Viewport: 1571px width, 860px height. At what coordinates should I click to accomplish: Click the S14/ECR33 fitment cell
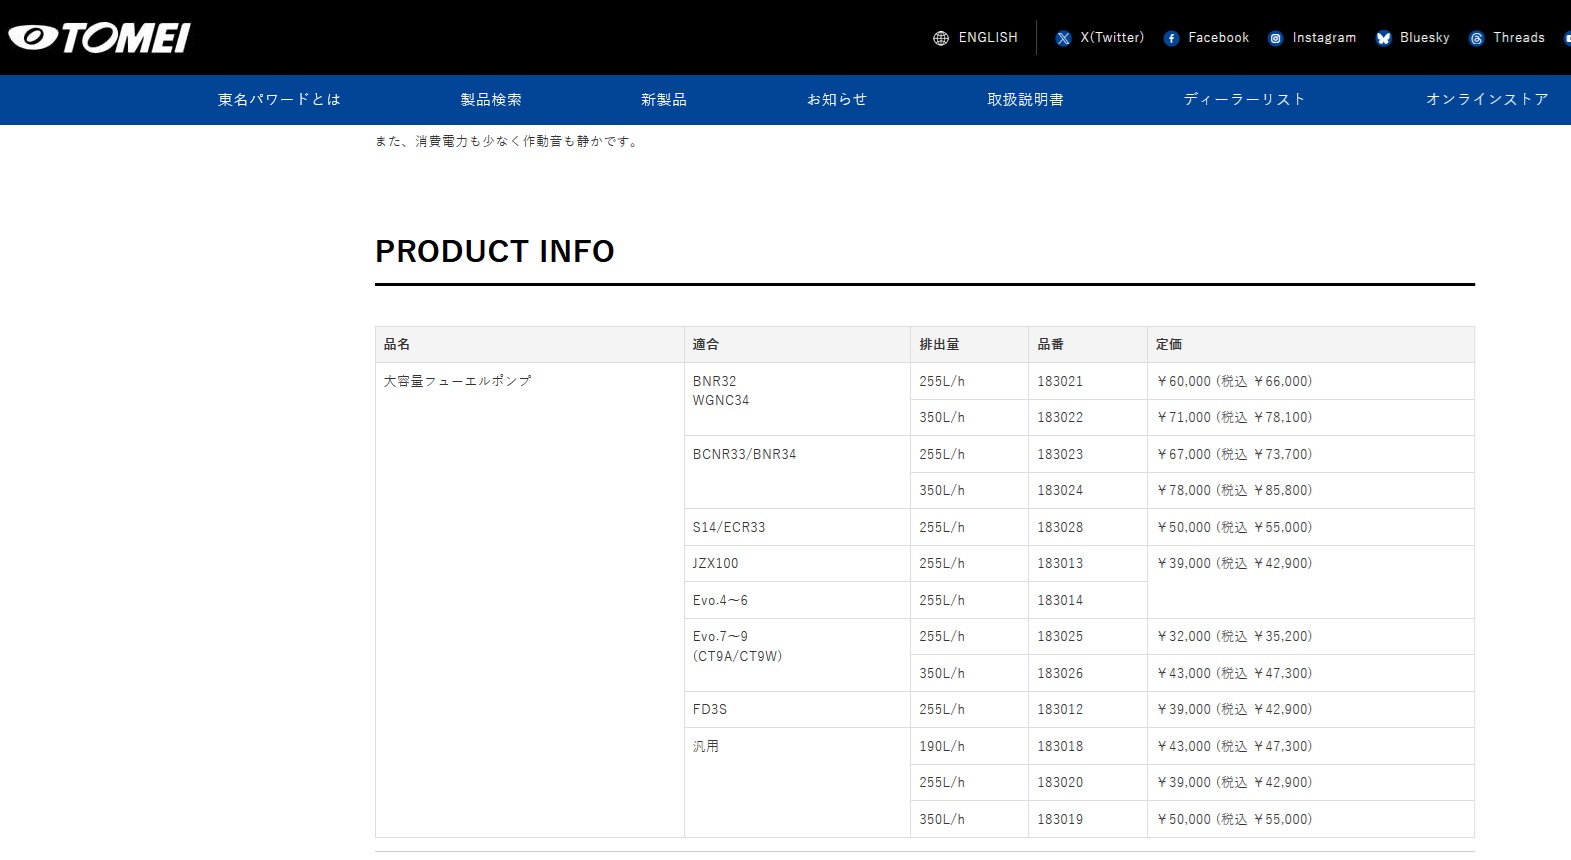pos(797,527)
